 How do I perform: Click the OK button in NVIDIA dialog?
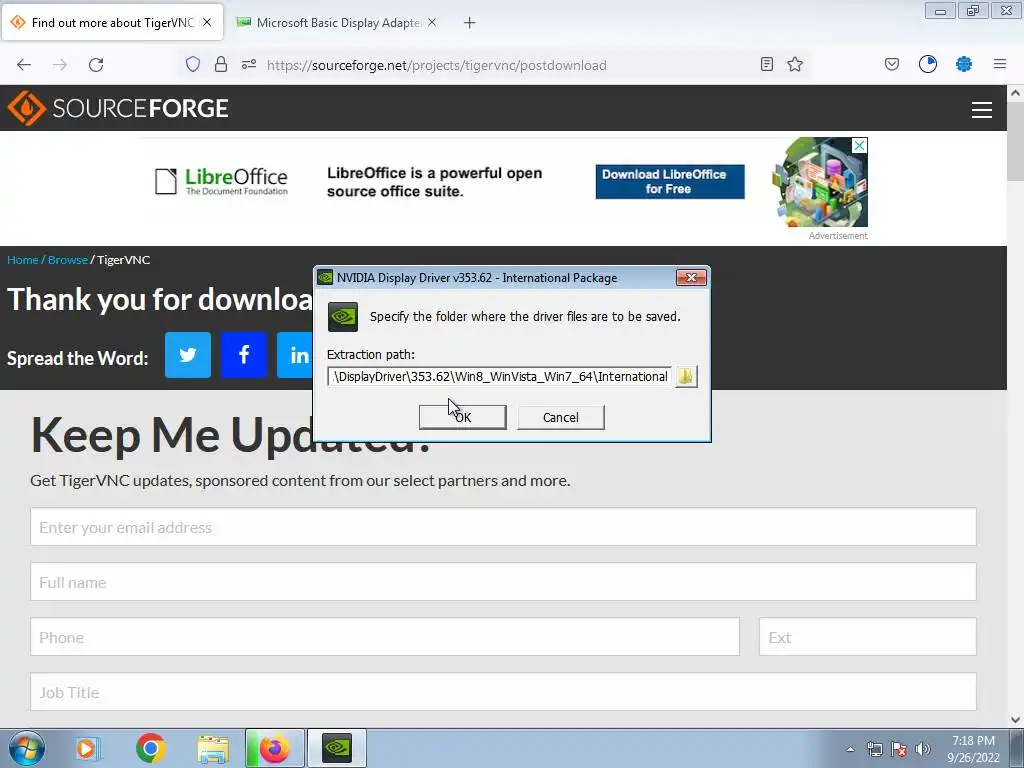(x=462, y=417)
